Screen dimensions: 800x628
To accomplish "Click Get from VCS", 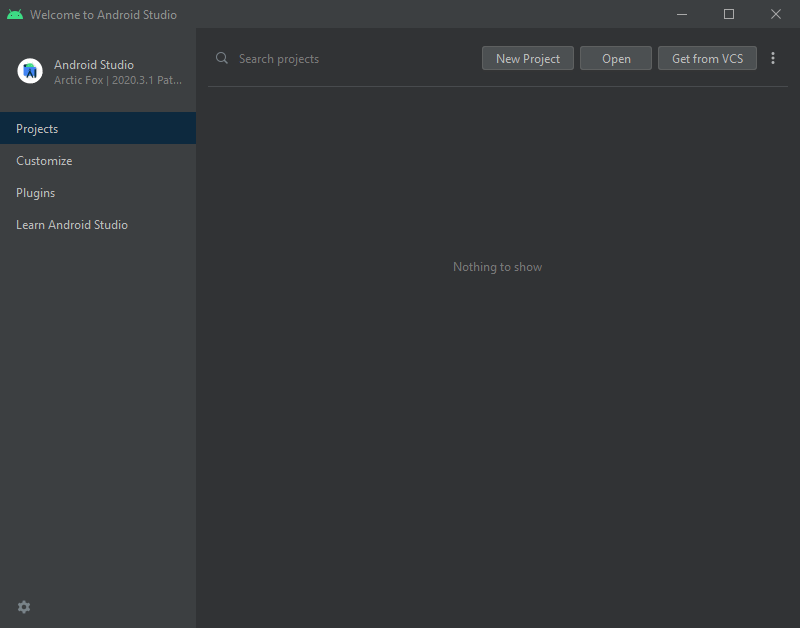I will (707, 58).
